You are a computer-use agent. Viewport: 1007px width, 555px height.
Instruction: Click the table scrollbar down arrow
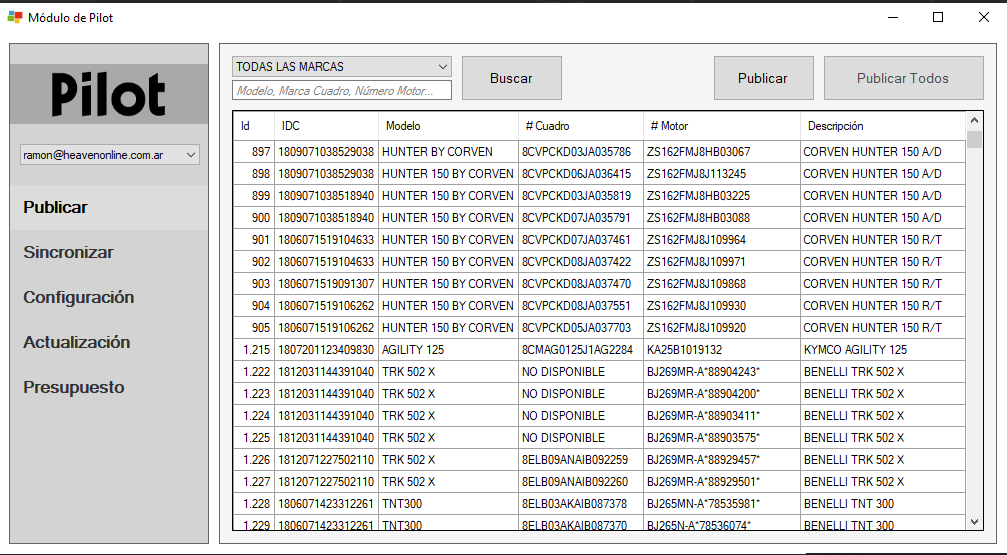click(974, 522)
